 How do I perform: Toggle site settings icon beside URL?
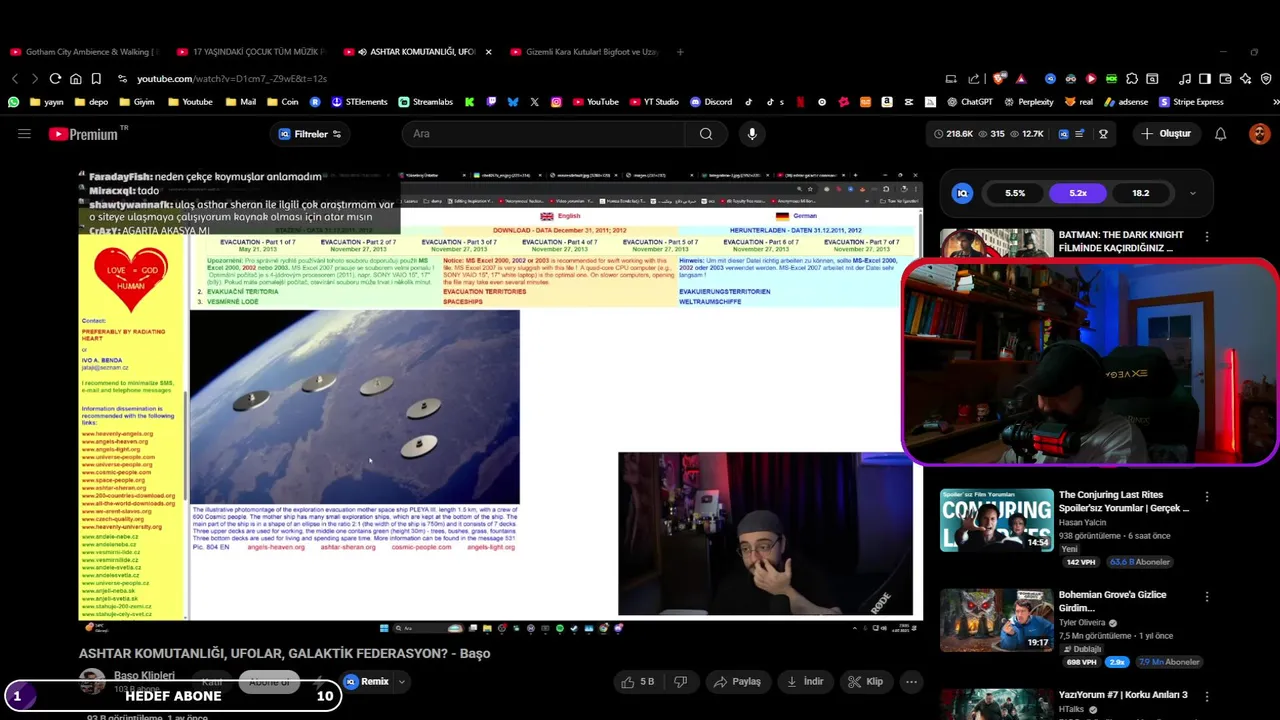(x=122, y=78)
